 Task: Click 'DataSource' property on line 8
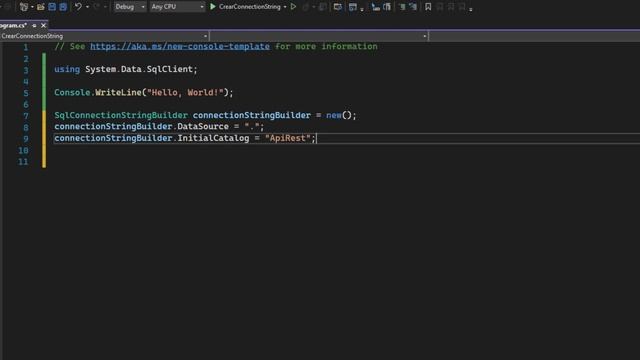[x=203, y=127]
